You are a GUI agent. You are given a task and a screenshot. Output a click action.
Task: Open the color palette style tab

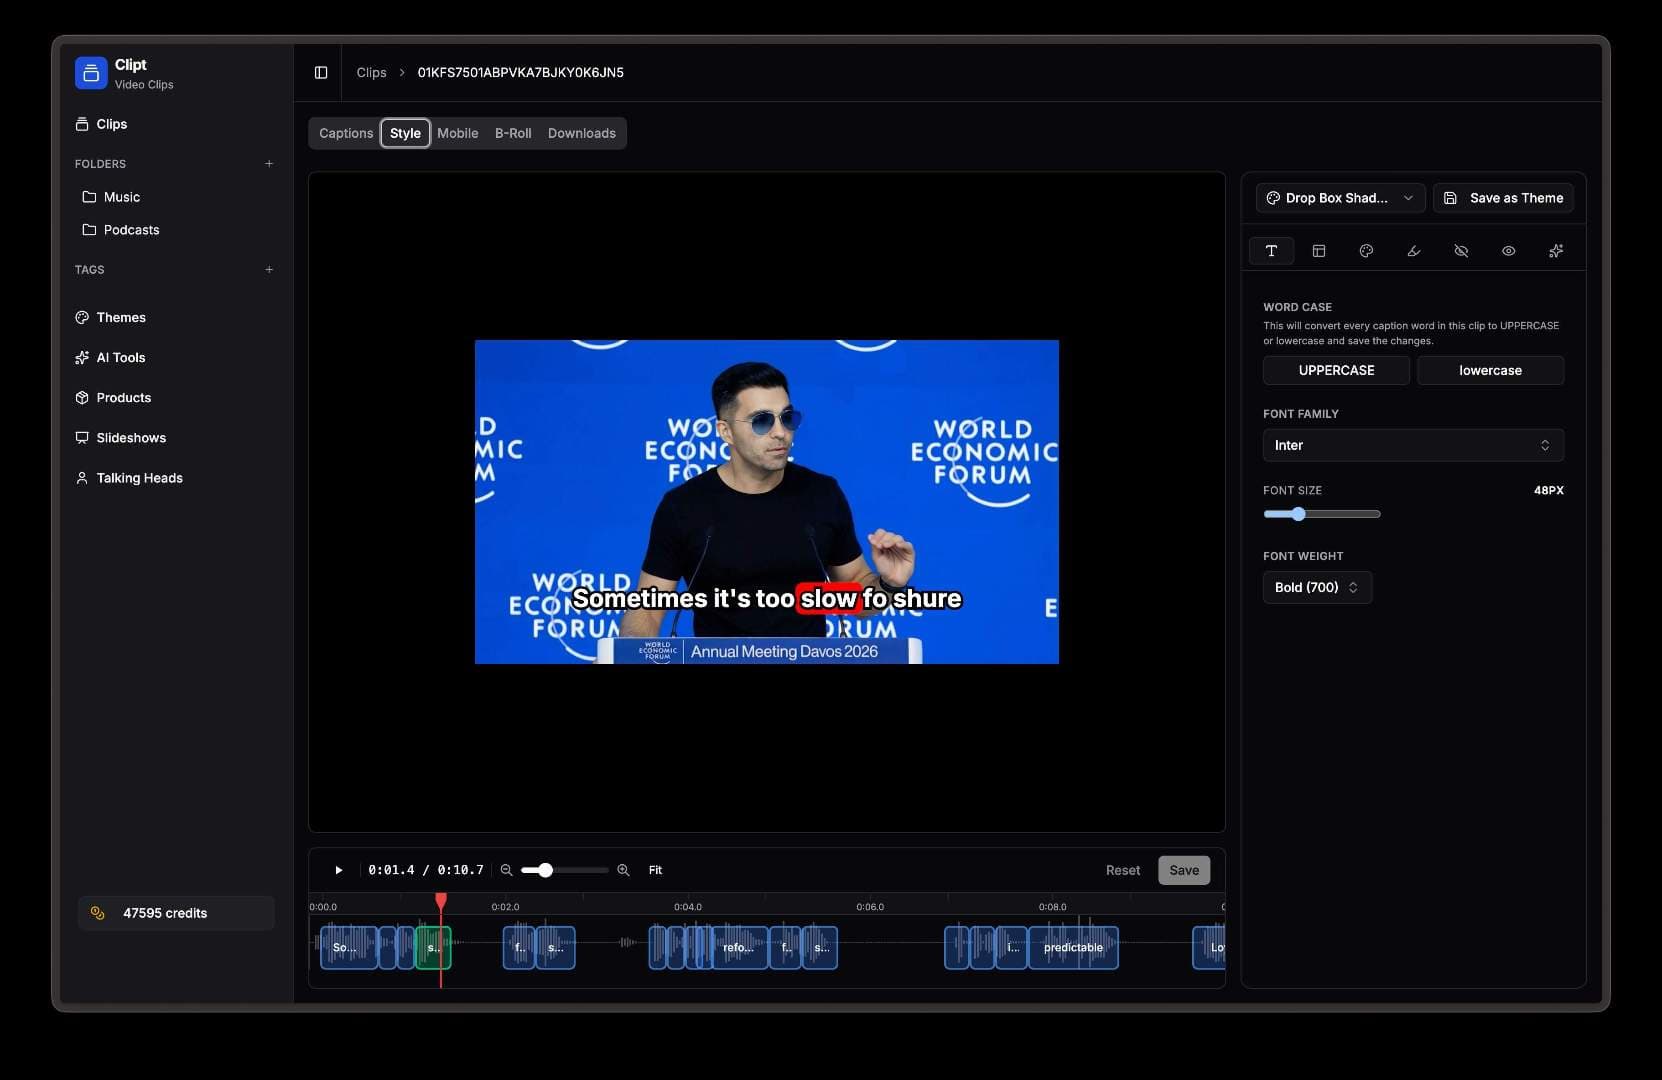(x=1366, y=251)
